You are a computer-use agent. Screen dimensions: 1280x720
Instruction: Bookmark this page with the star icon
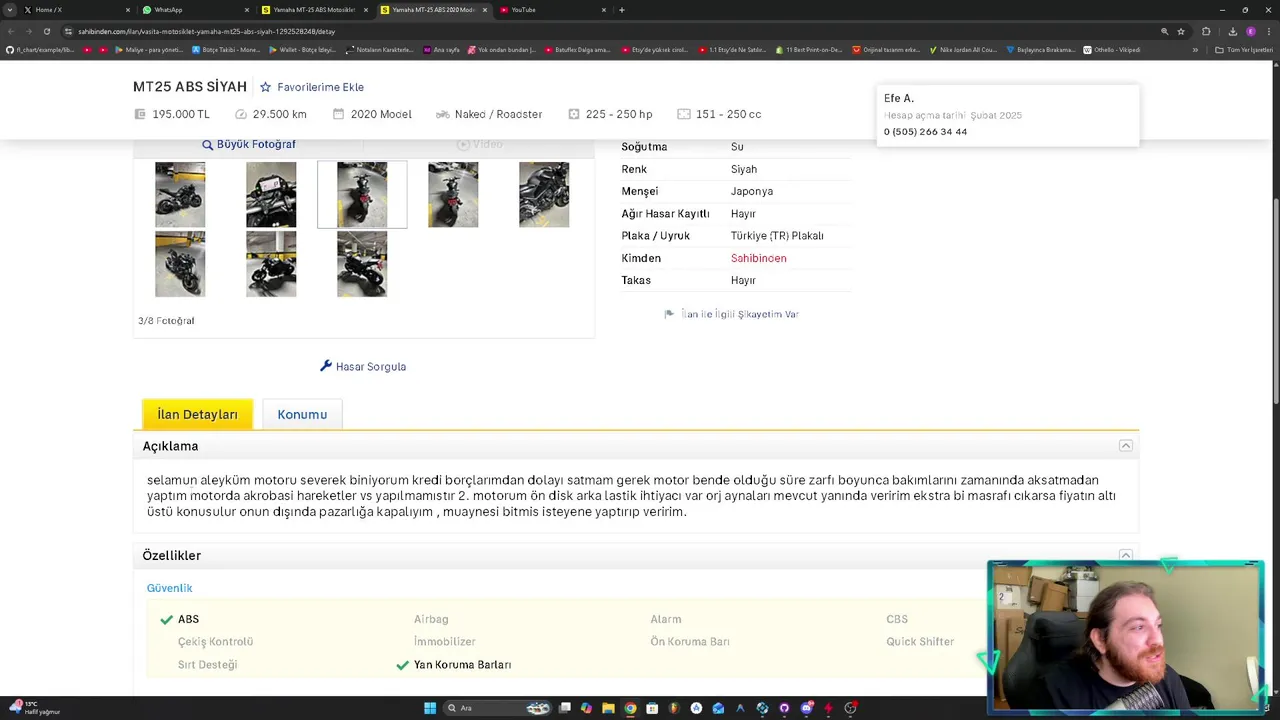click(x=1181, y=31)
